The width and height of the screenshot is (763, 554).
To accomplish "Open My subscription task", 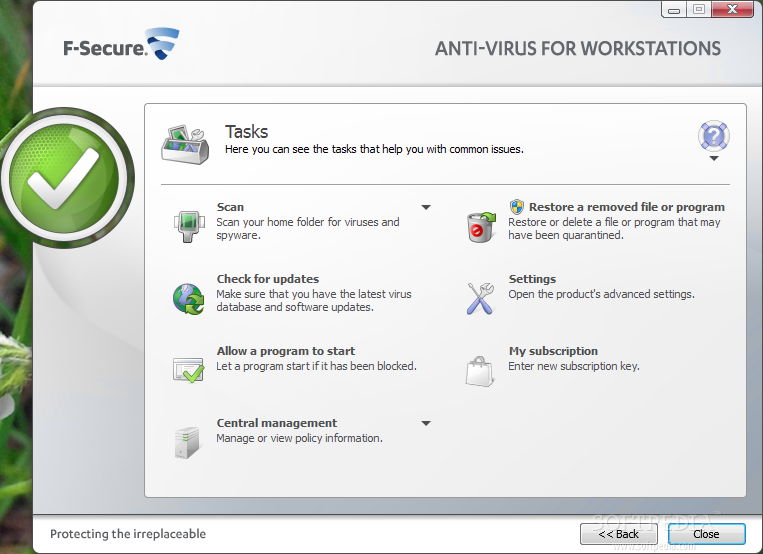I will [x=553, y=351].
